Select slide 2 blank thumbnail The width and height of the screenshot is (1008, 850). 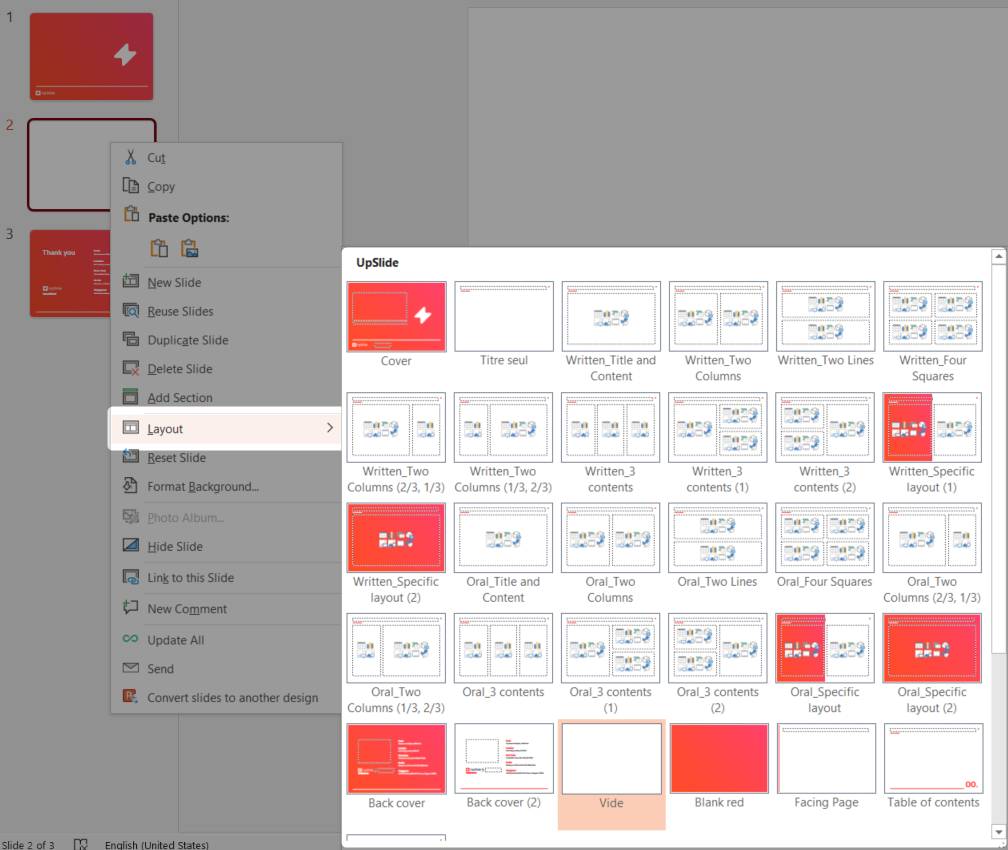(69, 165)
